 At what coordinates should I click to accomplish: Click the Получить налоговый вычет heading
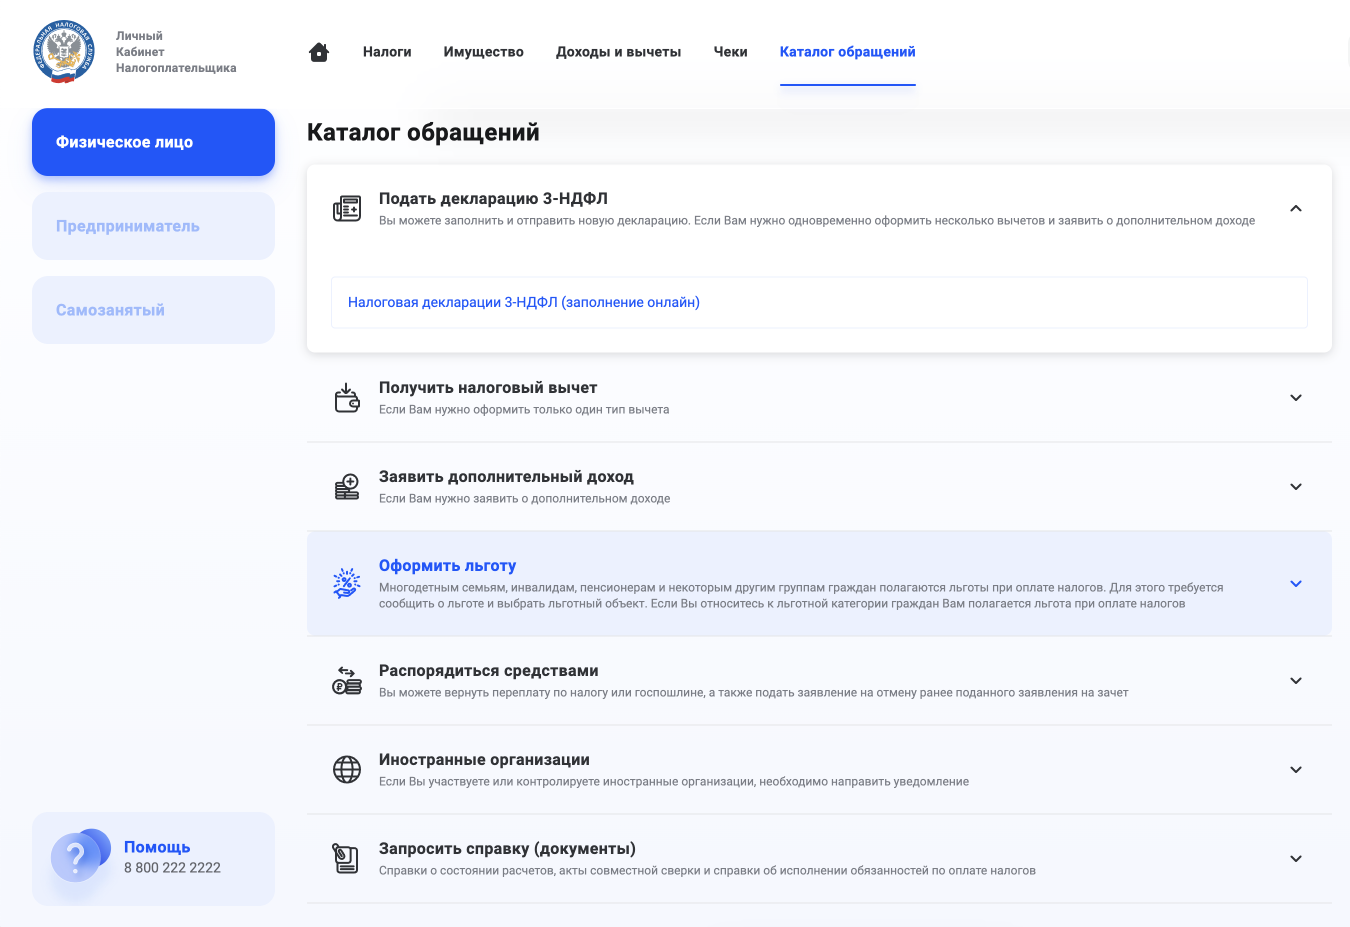pyautogui.click(x=488, y=387)
